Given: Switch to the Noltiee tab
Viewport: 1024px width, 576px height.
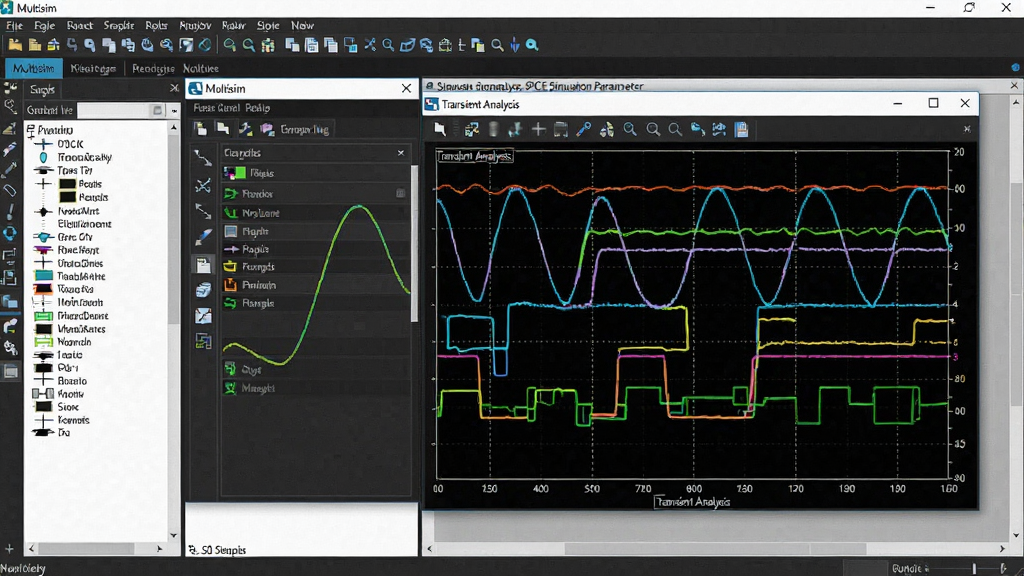Looking at the screenshot, I should pos(200,68).
